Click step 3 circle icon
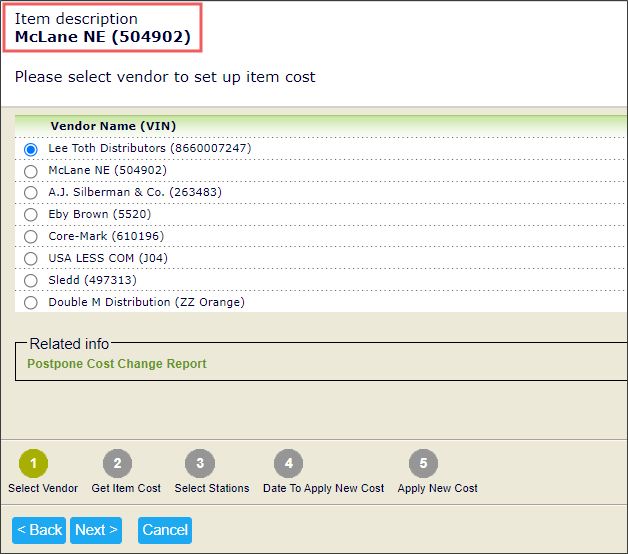 200,464
